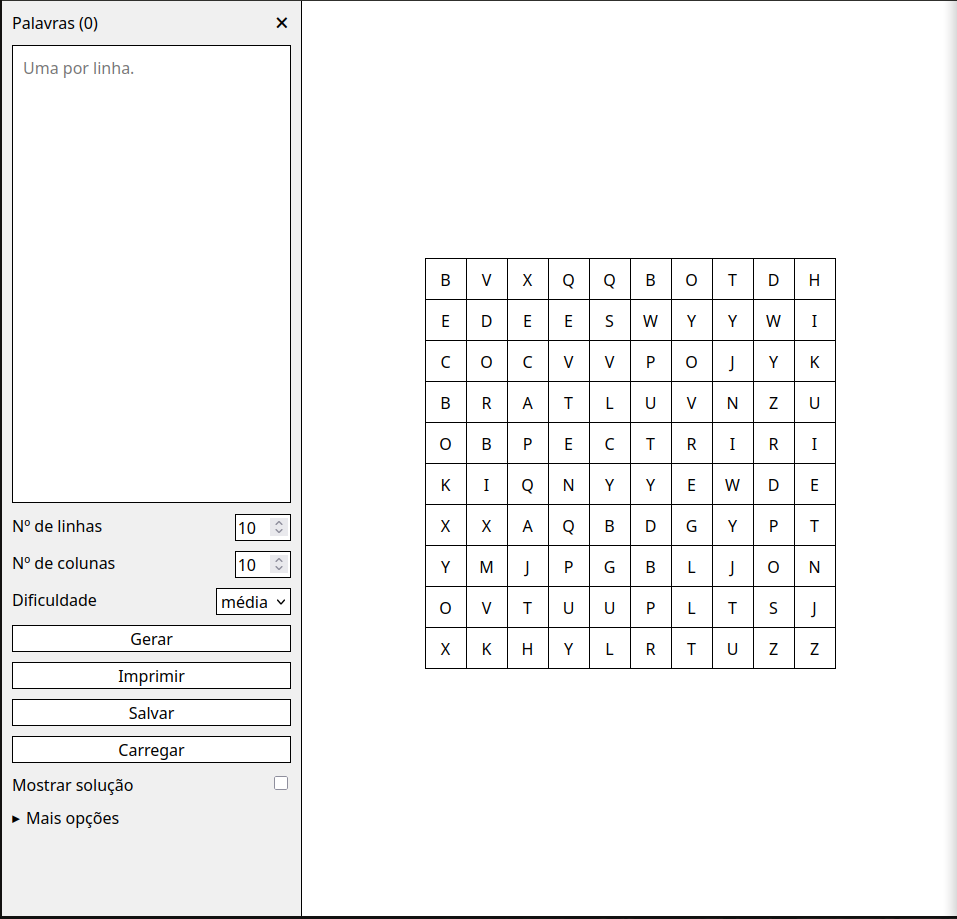Click the Nº de colunas number field
957x919 pixels.
pos(252,565)
